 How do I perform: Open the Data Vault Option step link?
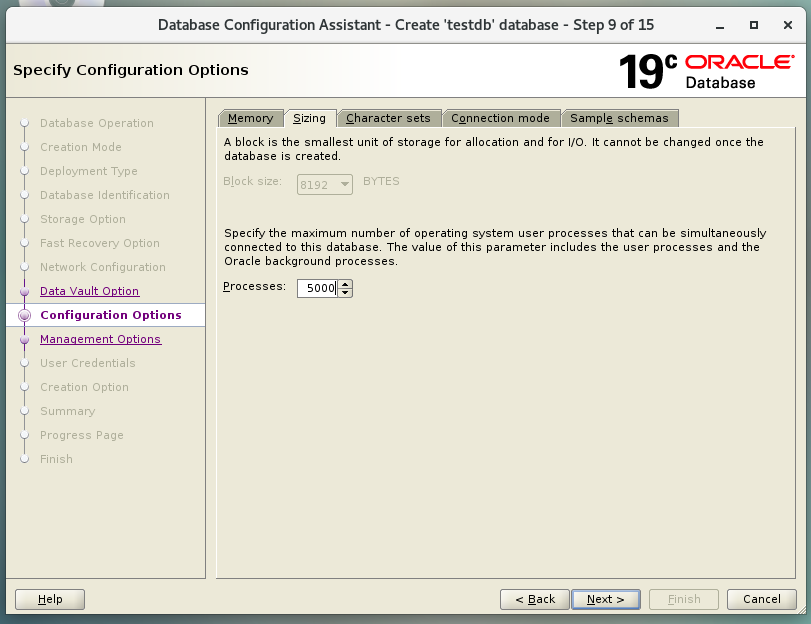(x=89, y=291)
